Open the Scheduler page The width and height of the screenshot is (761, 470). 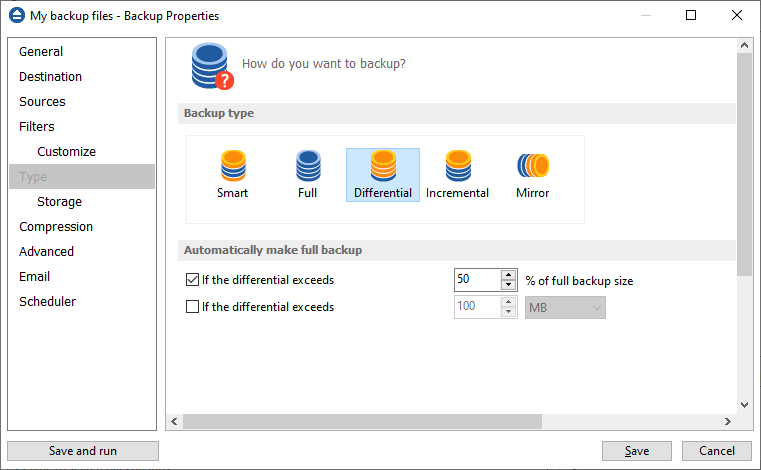click(82, 302)
